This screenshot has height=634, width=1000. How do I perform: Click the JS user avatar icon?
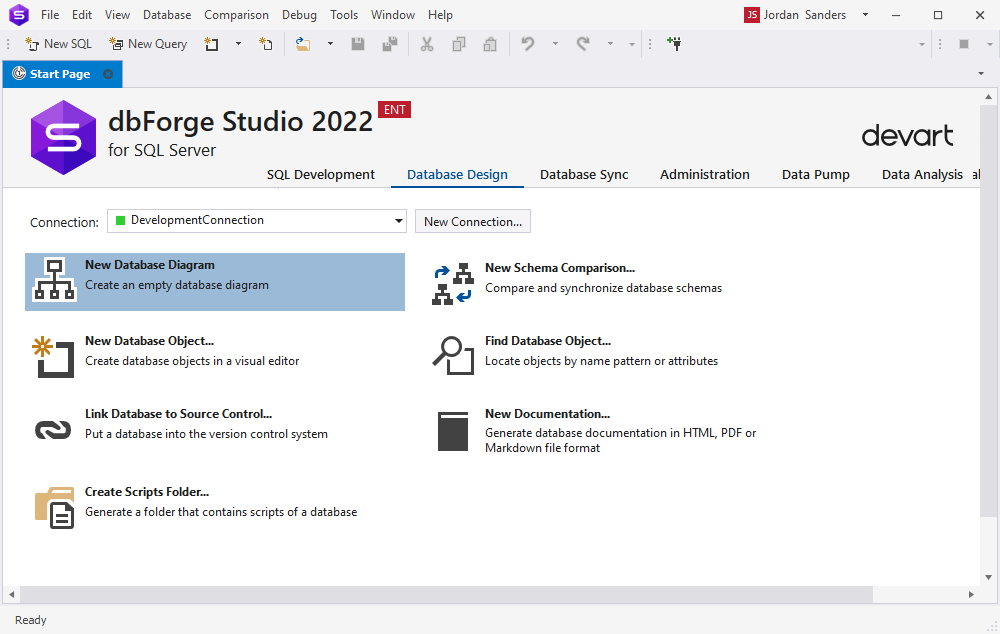(752, 15)
